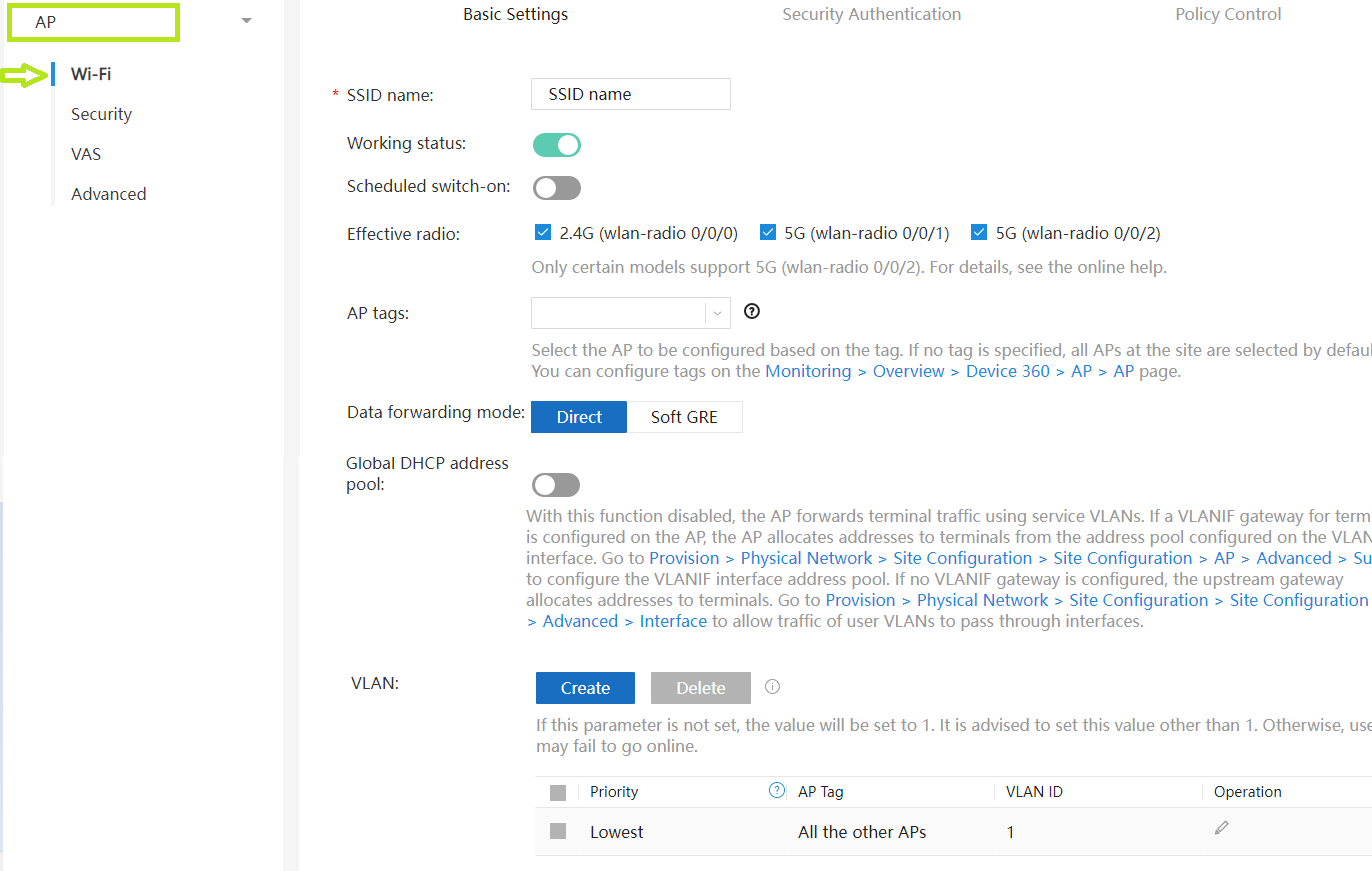Toggle the Working status switch off
This screenshot has width=1372, height=871.
click(557, 145)
